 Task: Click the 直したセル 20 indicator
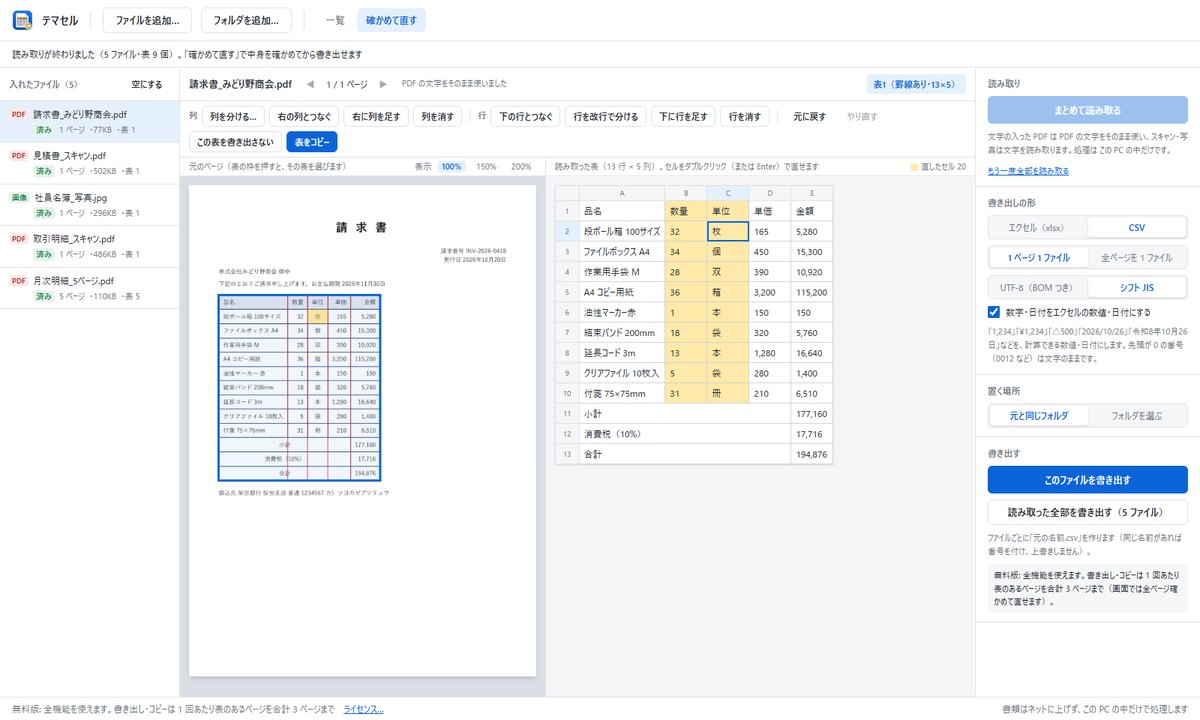pyautogui.click(x=938, y=166)
